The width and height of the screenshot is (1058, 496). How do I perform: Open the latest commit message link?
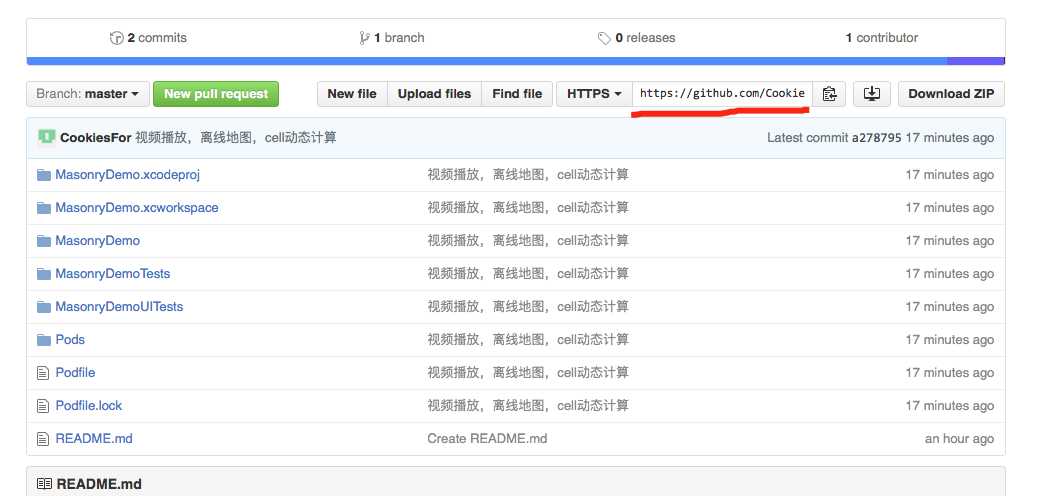235,138
